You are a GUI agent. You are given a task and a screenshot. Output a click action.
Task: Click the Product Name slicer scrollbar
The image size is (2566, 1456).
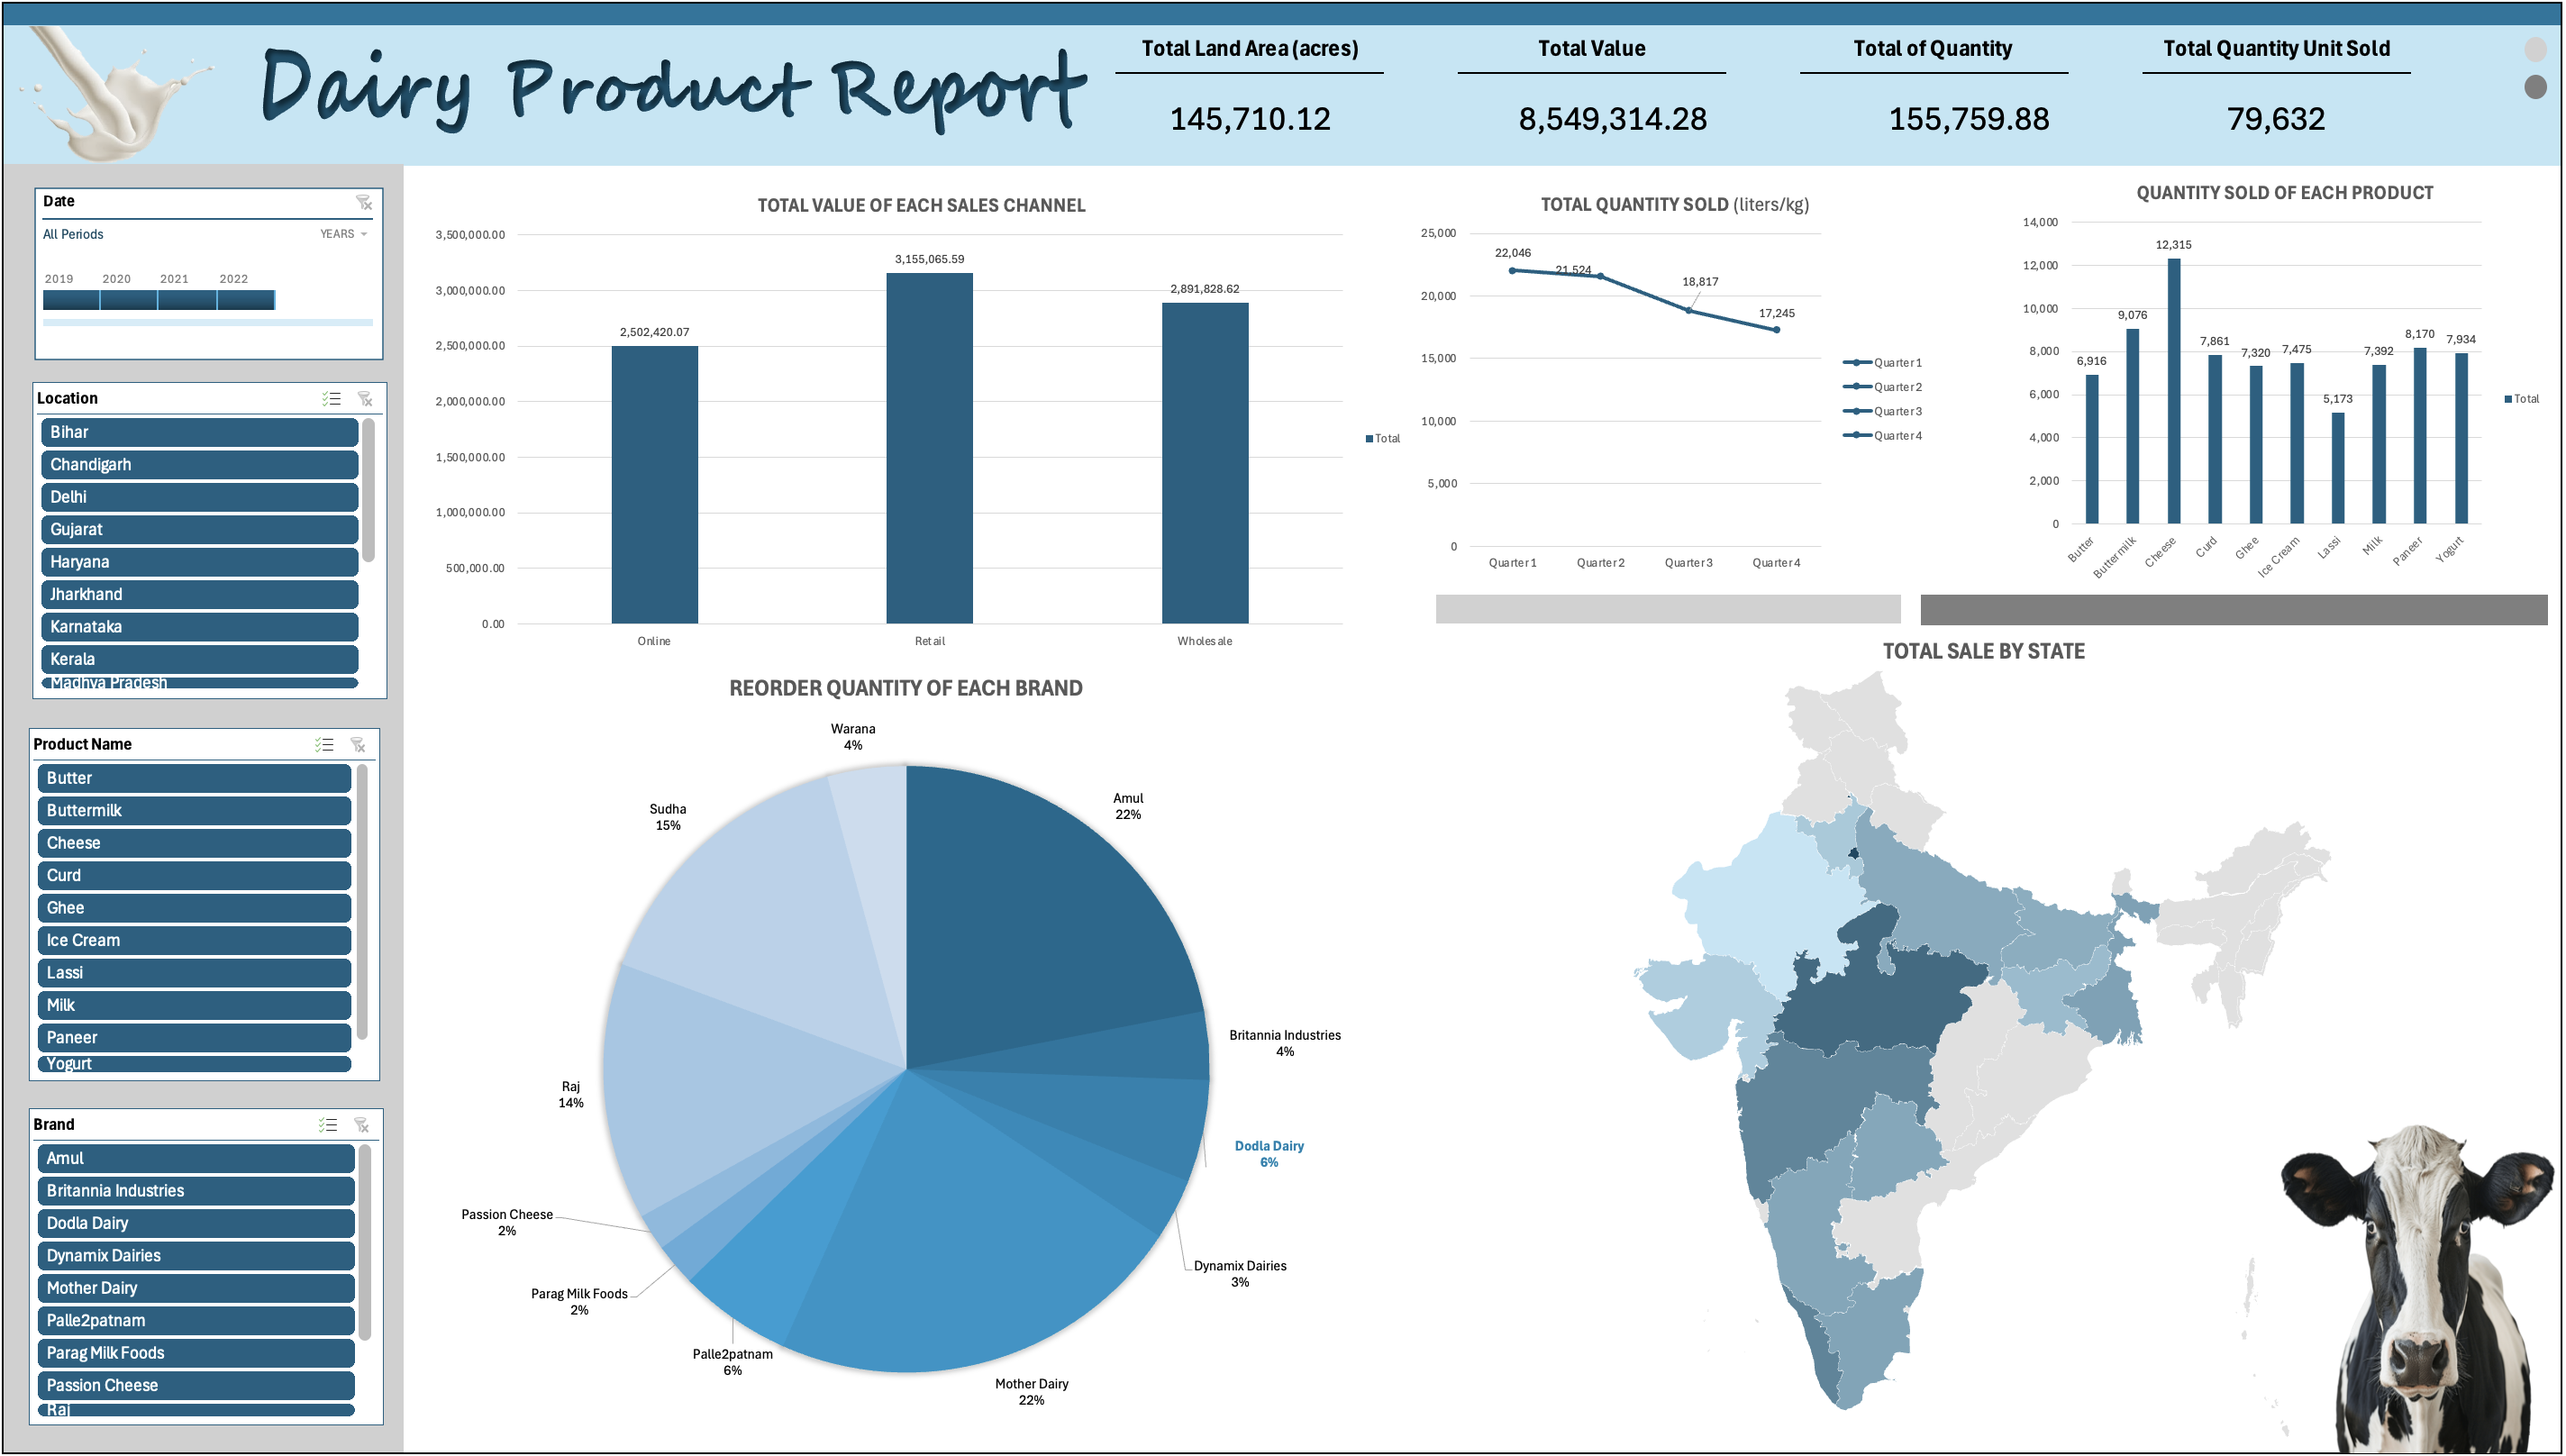(x=362, y=902)
